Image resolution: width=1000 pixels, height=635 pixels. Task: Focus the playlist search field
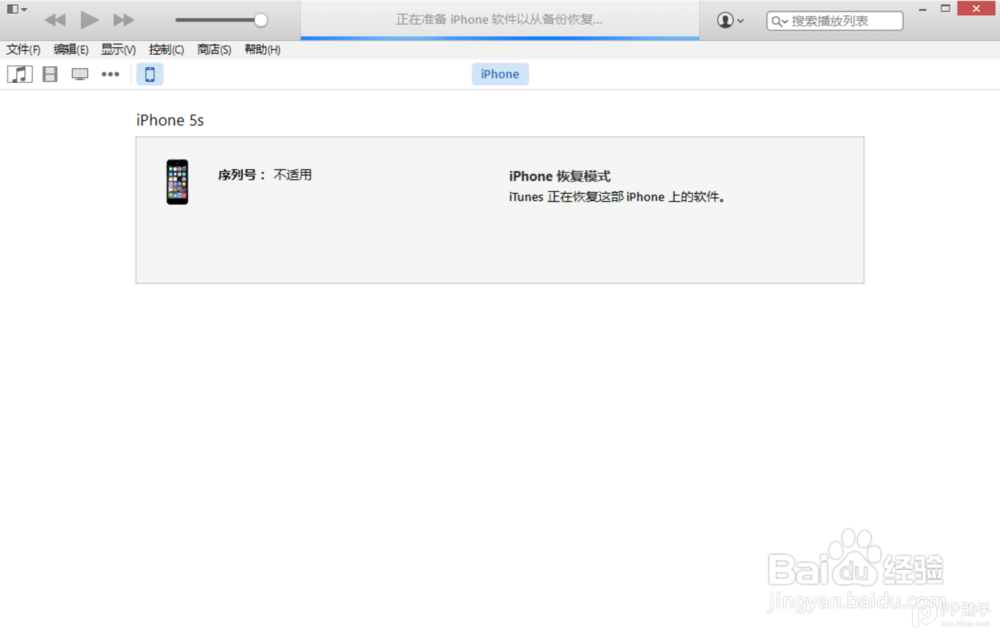834,21
